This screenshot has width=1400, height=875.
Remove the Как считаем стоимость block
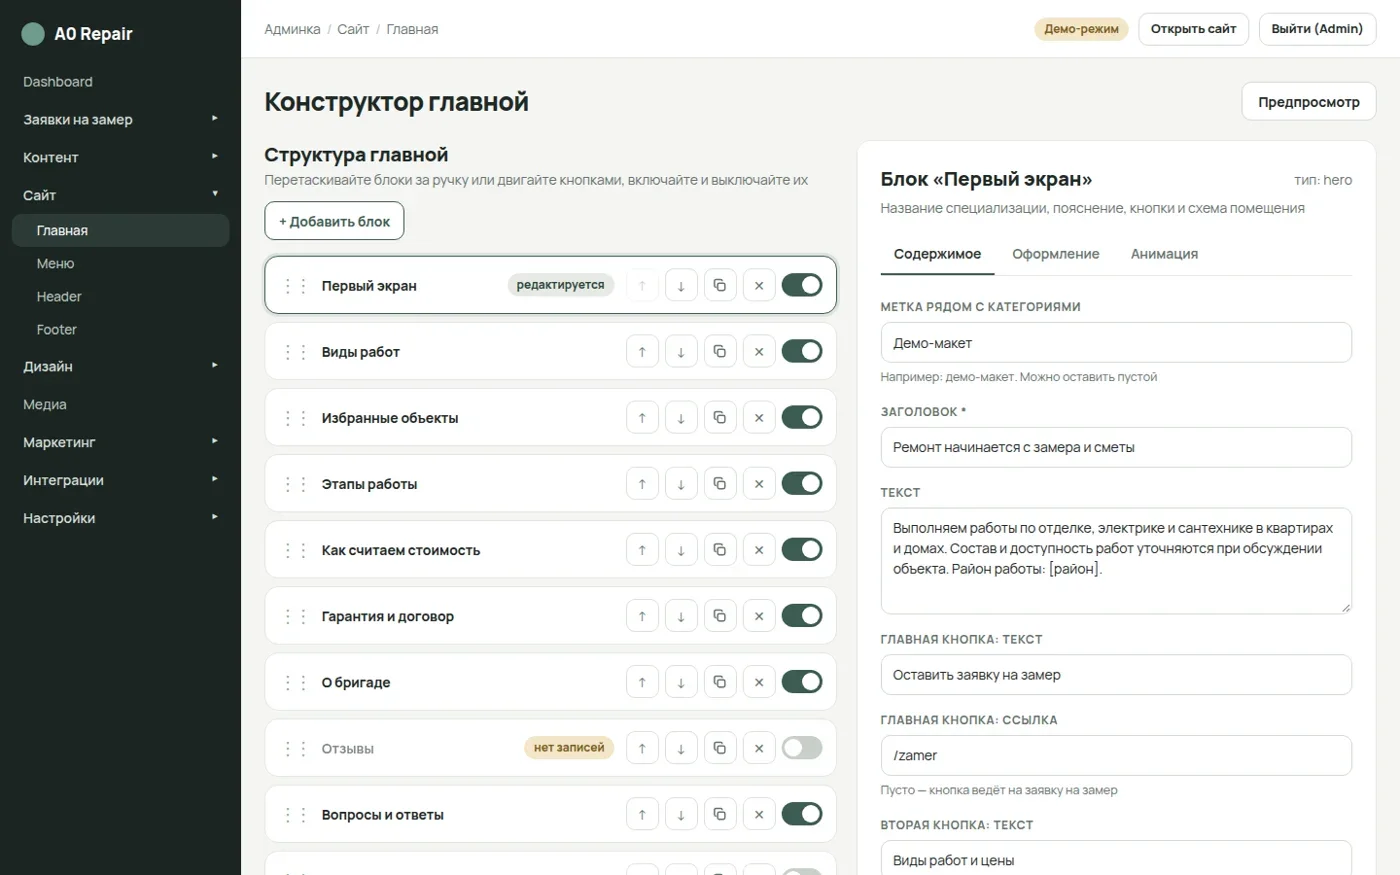(x=759, y=550)
